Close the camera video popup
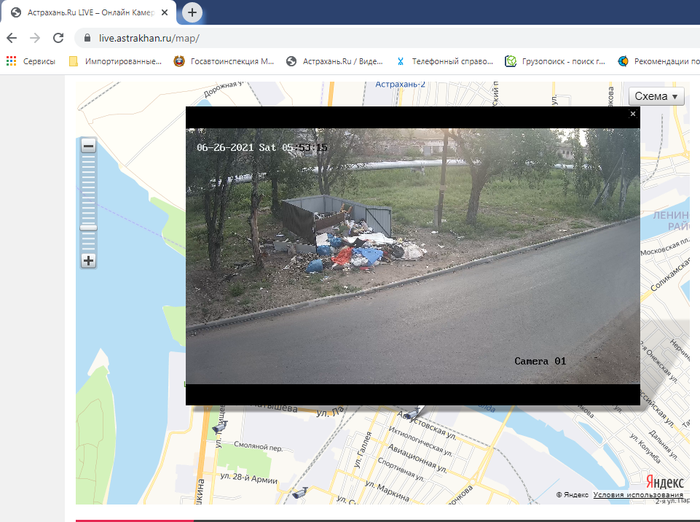Image resolution: width=700 pixels, height=522 pixels. [x=632, y=114]
